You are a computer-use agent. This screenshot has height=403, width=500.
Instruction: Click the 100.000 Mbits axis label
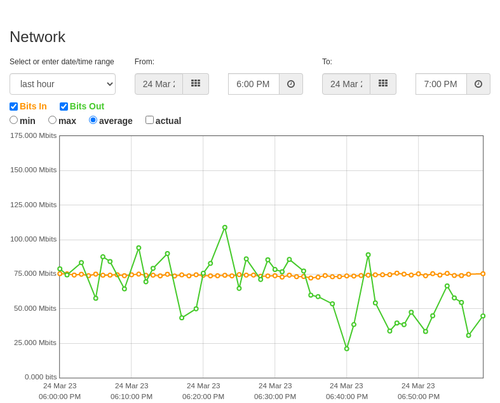pyautogui.click(x=33, y=239)
